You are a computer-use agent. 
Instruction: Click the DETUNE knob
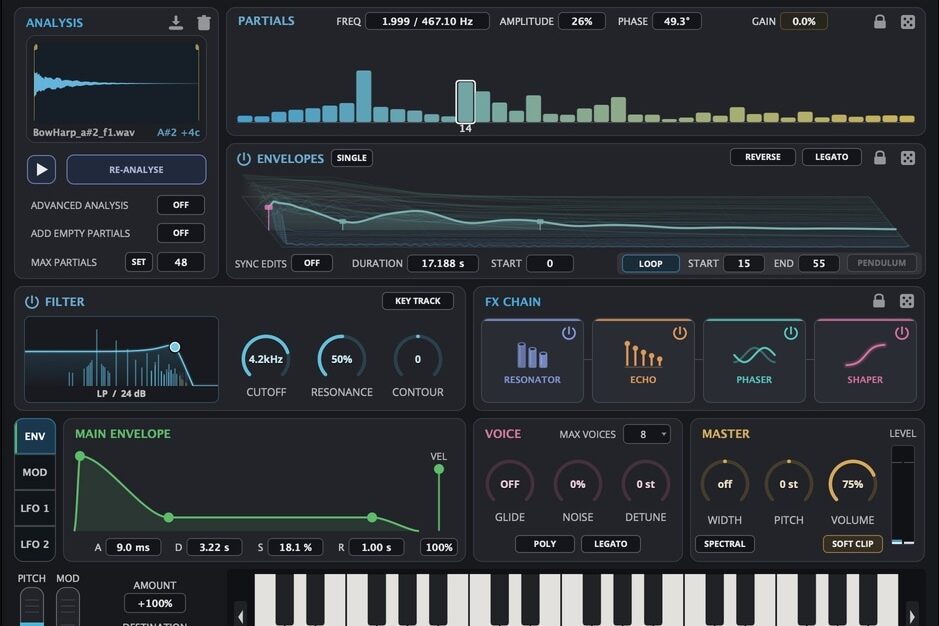[645, 484]
